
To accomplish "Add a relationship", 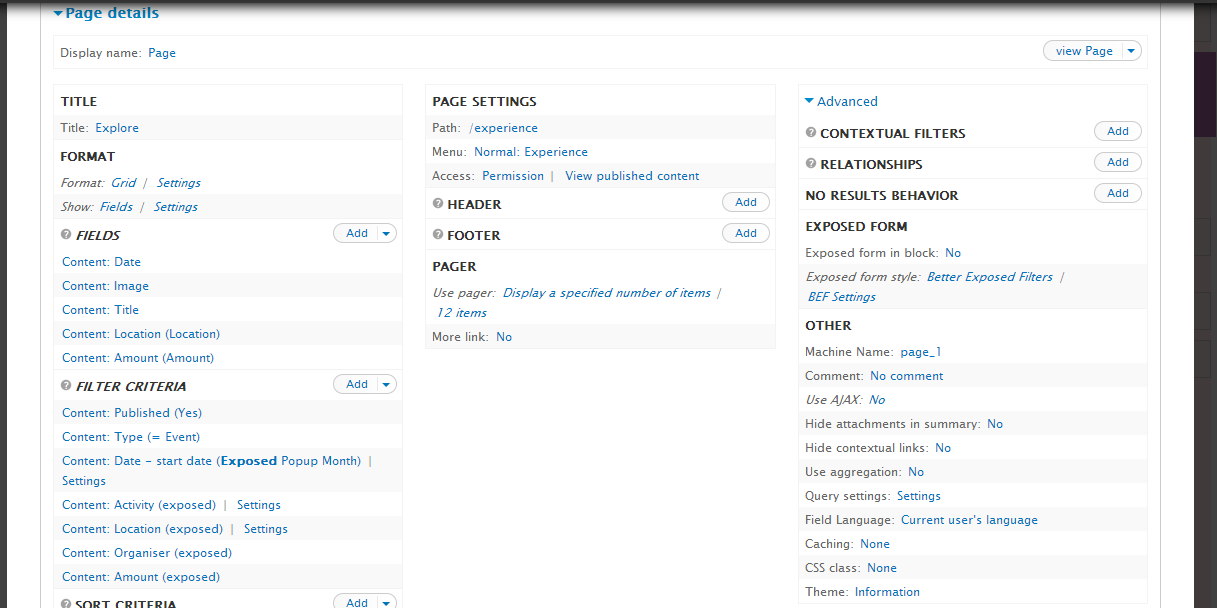I will point(1118,162).
